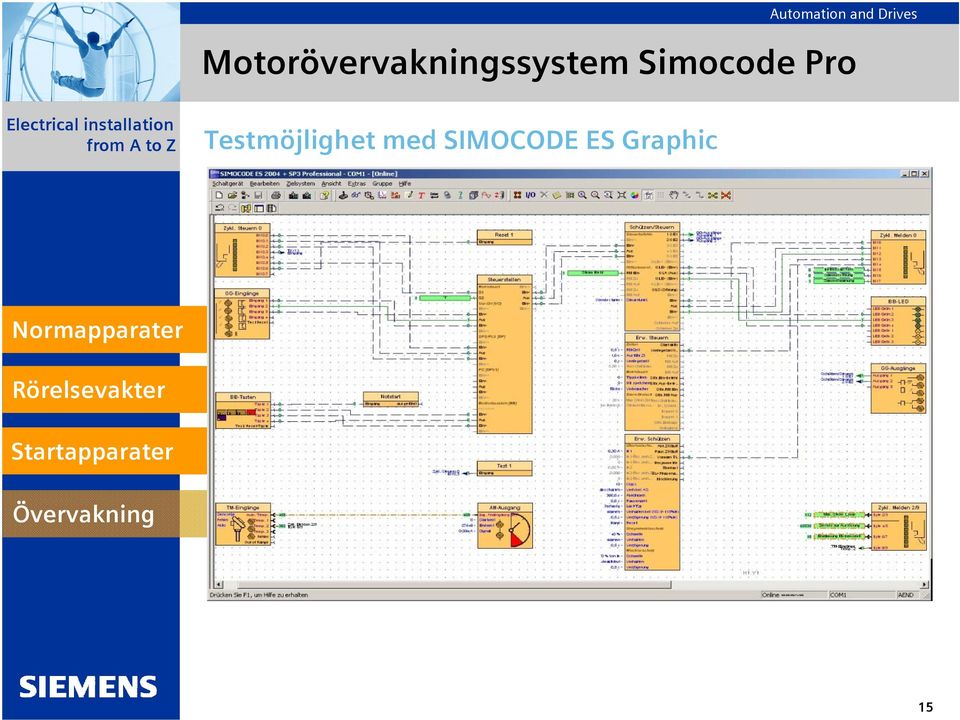Select the Zykl. Melden 0 block
The width and height of the screenshot is (960, 720).
898,258
